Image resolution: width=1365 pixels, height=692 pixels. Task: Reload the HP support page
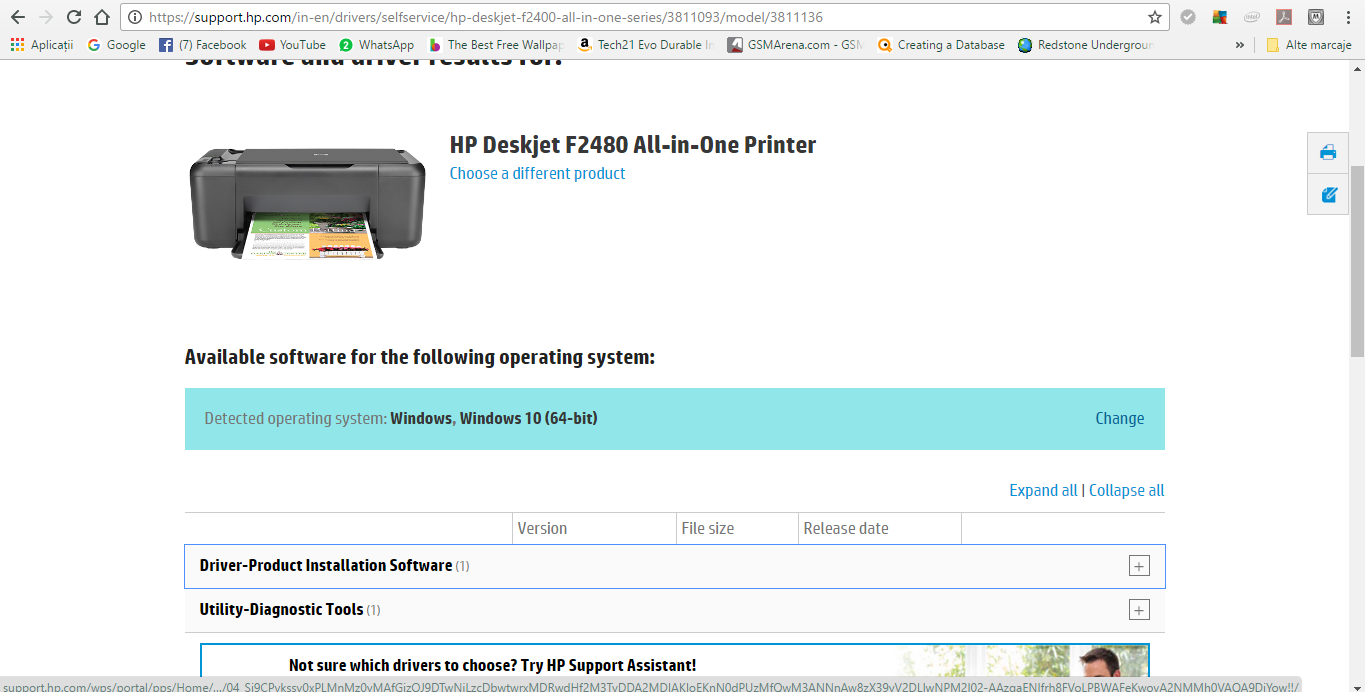[74, 17]
